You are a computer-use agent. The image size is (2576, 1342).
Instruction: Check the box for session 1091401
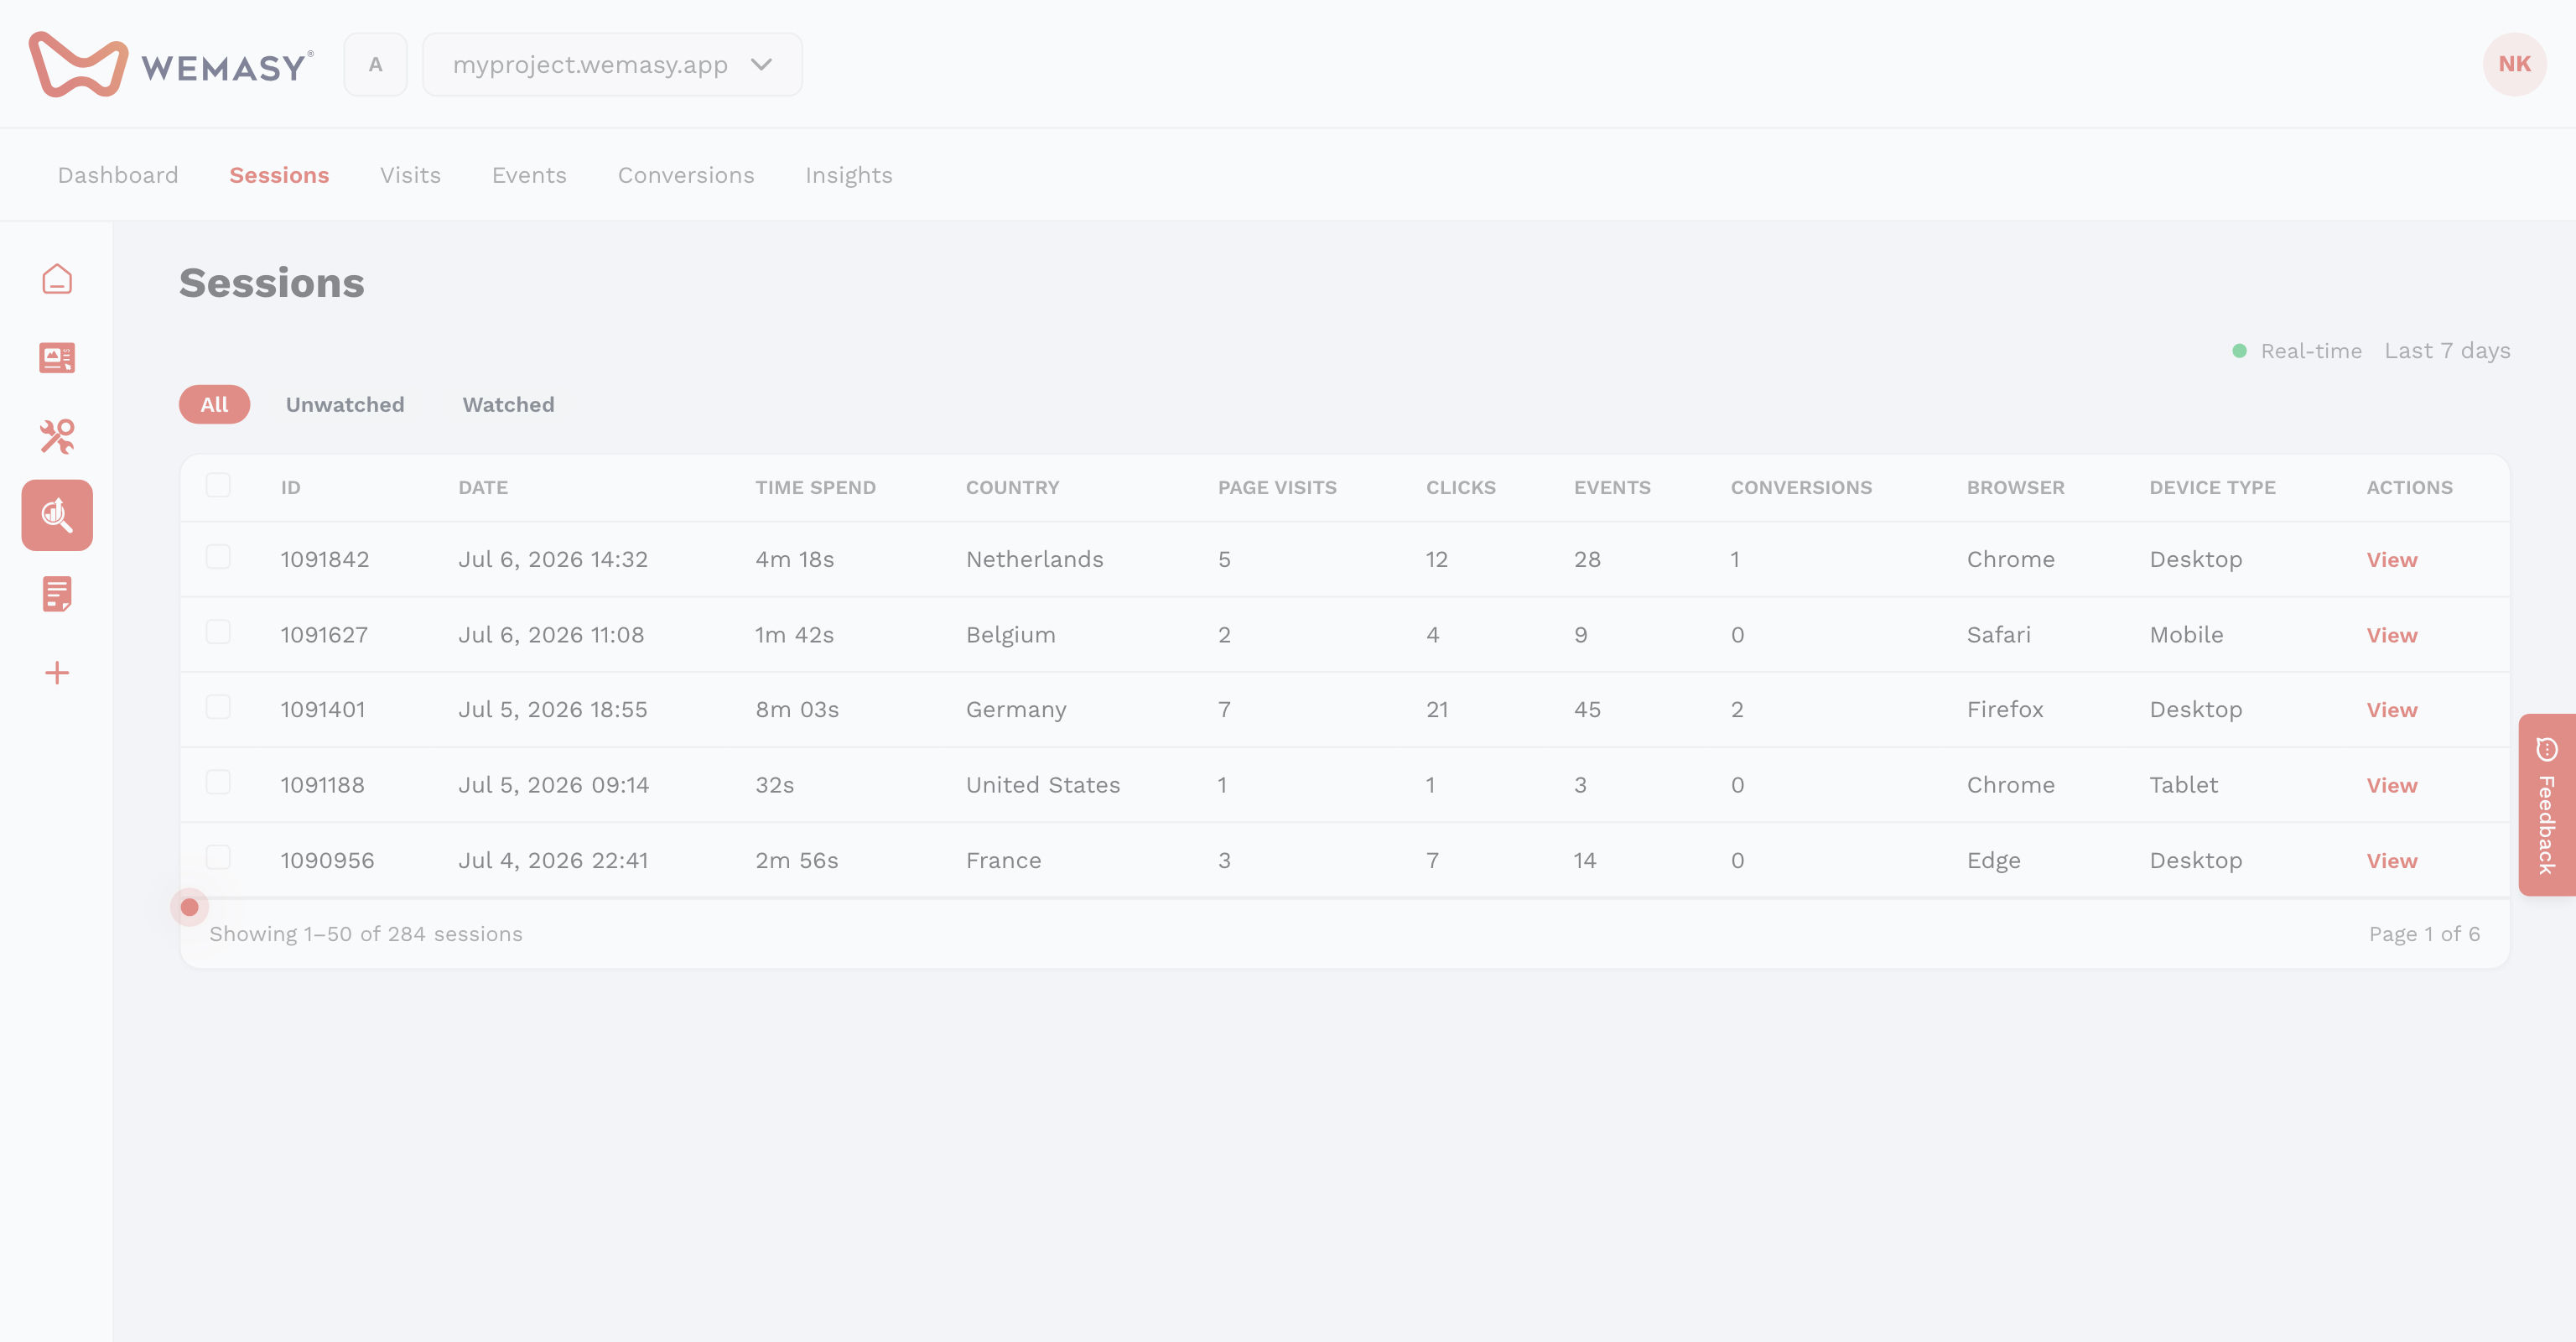[x=218, y=707]
